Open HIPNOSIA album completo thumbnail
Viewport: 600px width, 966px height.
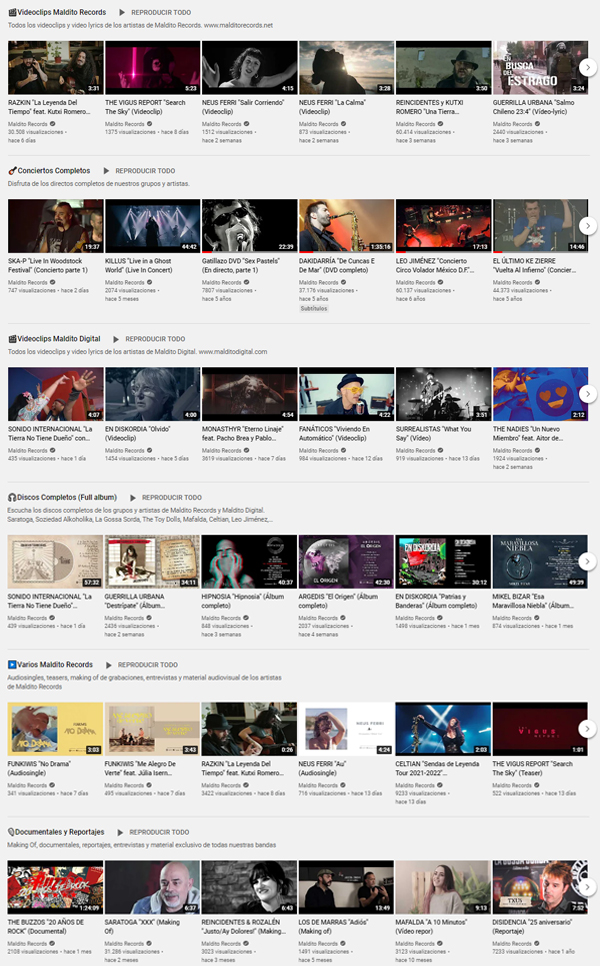(x=249, y=561)
